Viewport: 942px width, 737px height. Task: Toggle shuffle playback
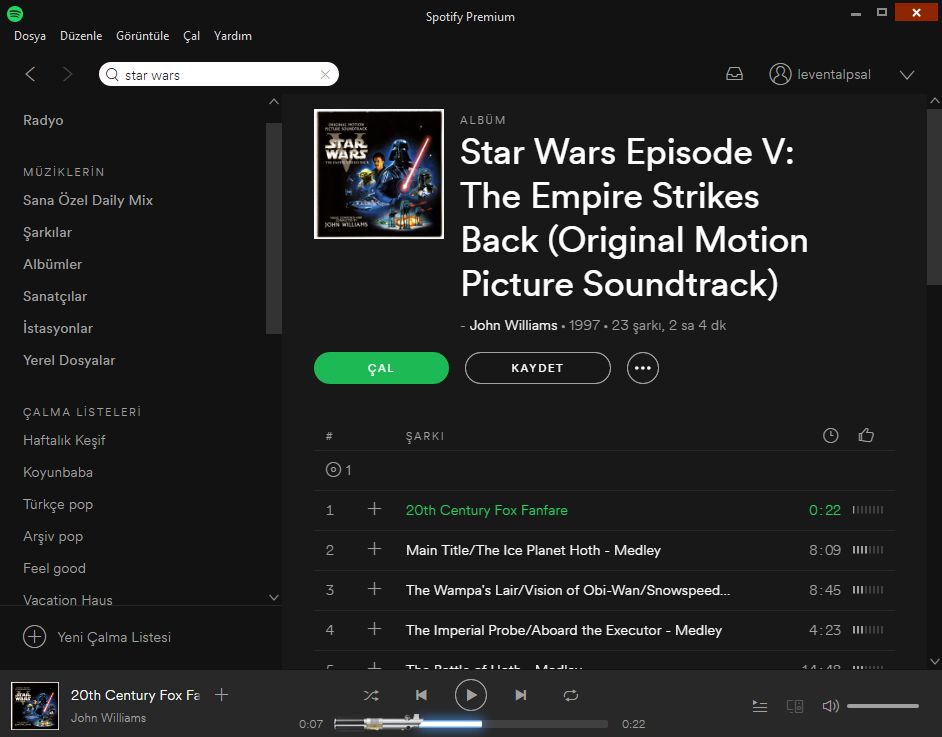coord(371,695)
